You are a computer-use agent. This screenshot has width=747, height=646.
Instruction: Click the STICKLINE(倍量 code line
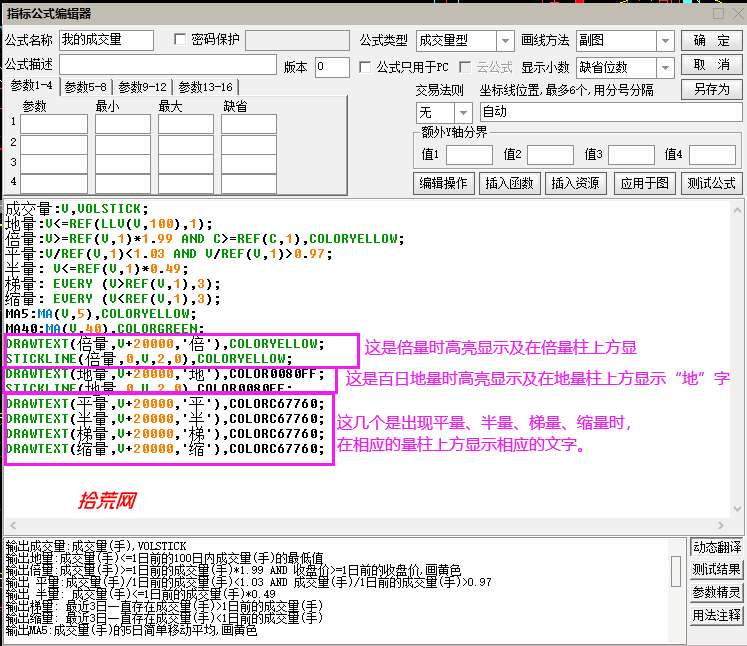[149, 358]
